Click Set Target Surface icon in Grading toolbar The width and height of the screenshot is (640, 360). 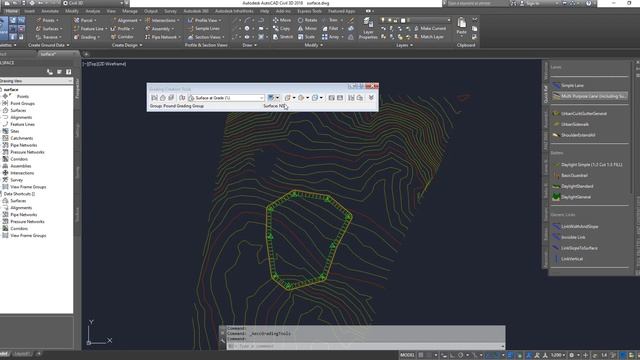point(162,98)
